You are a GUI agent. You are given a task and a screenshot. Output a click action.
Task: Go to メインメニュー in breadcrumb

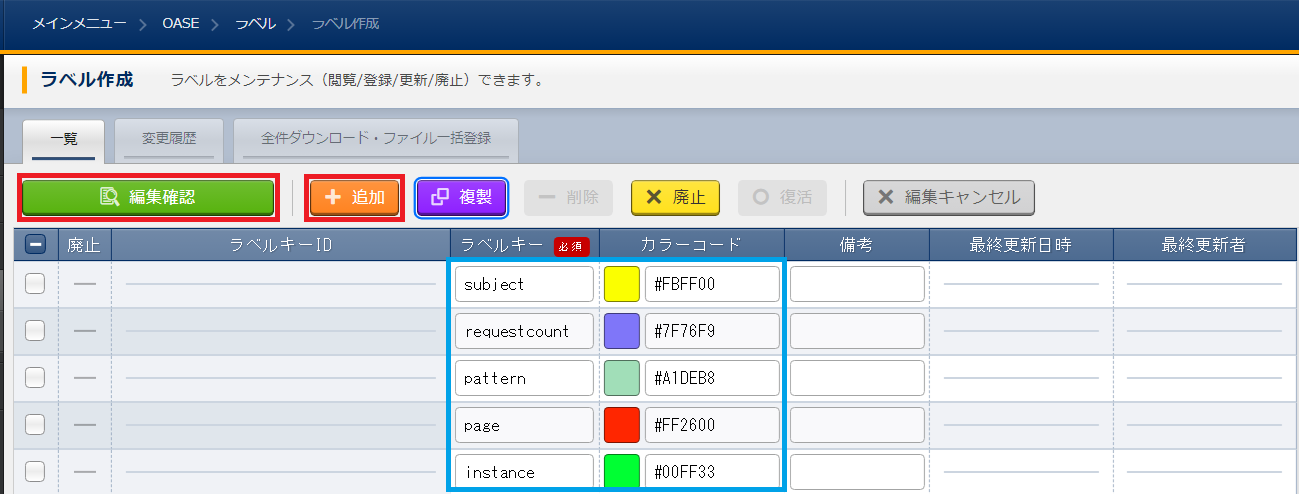coord(79,23)
